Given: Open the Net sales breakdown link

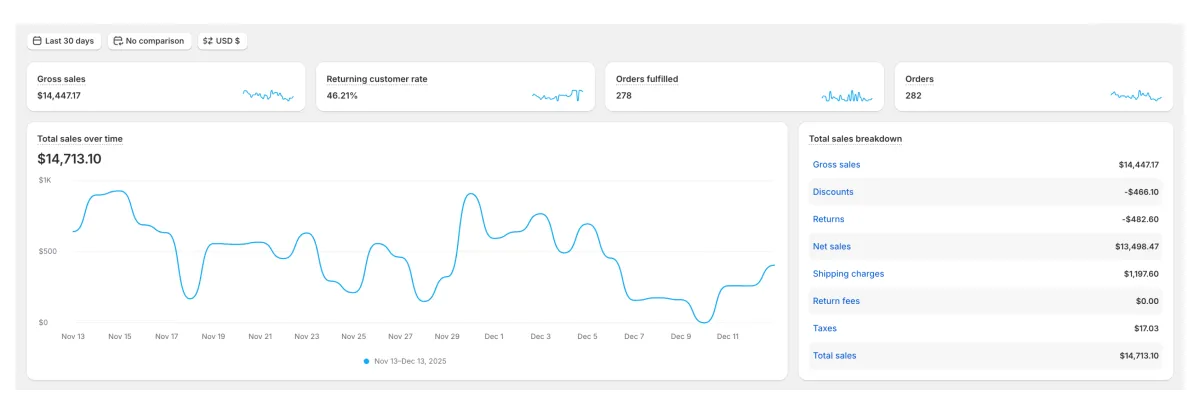Looking at the screenshot, I should point(832,246).
